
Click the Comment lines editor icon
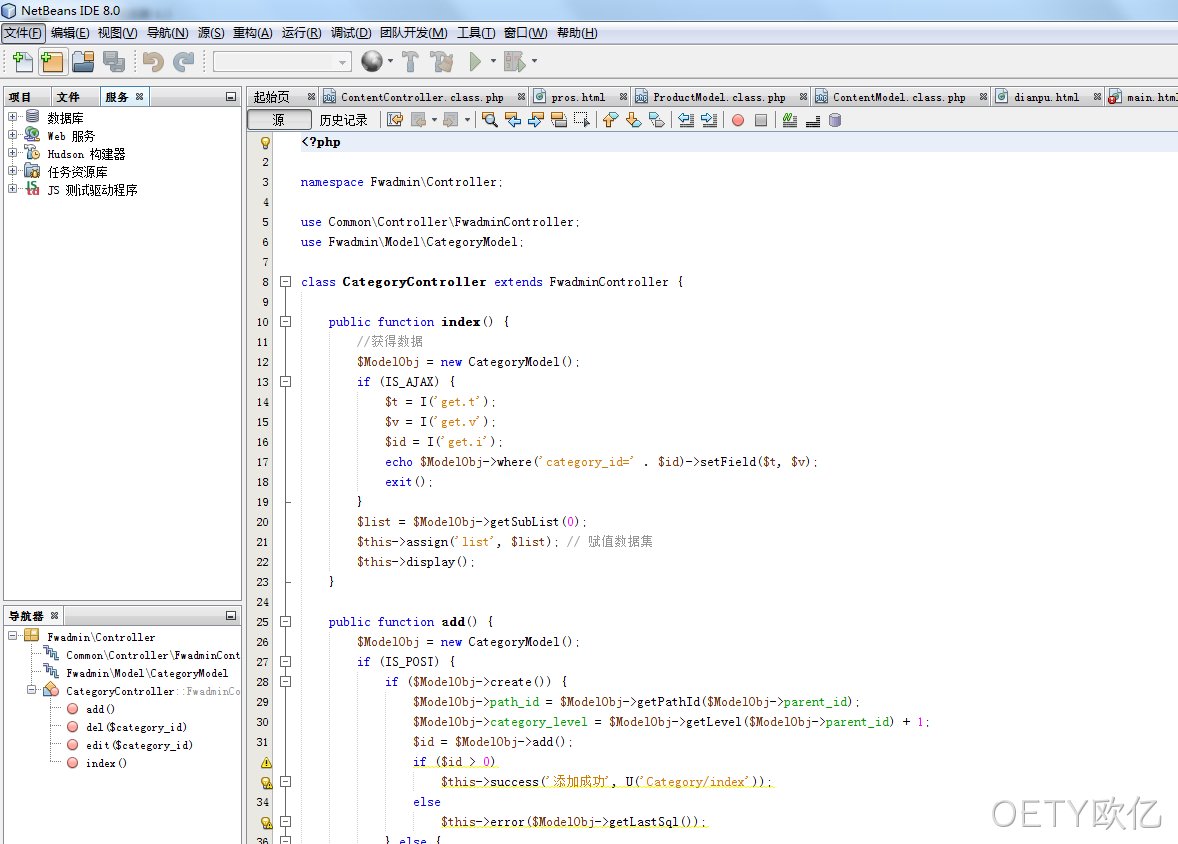pyautogui.click(x=790, y=119)
